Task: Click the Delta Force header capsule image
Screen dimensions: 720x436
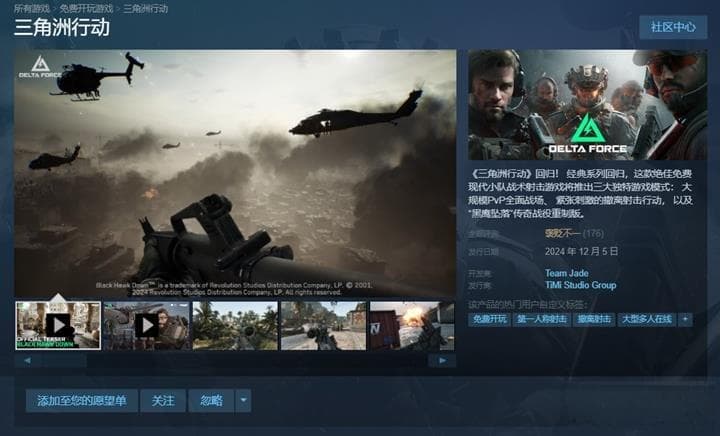Action: (x=587, y=105)
